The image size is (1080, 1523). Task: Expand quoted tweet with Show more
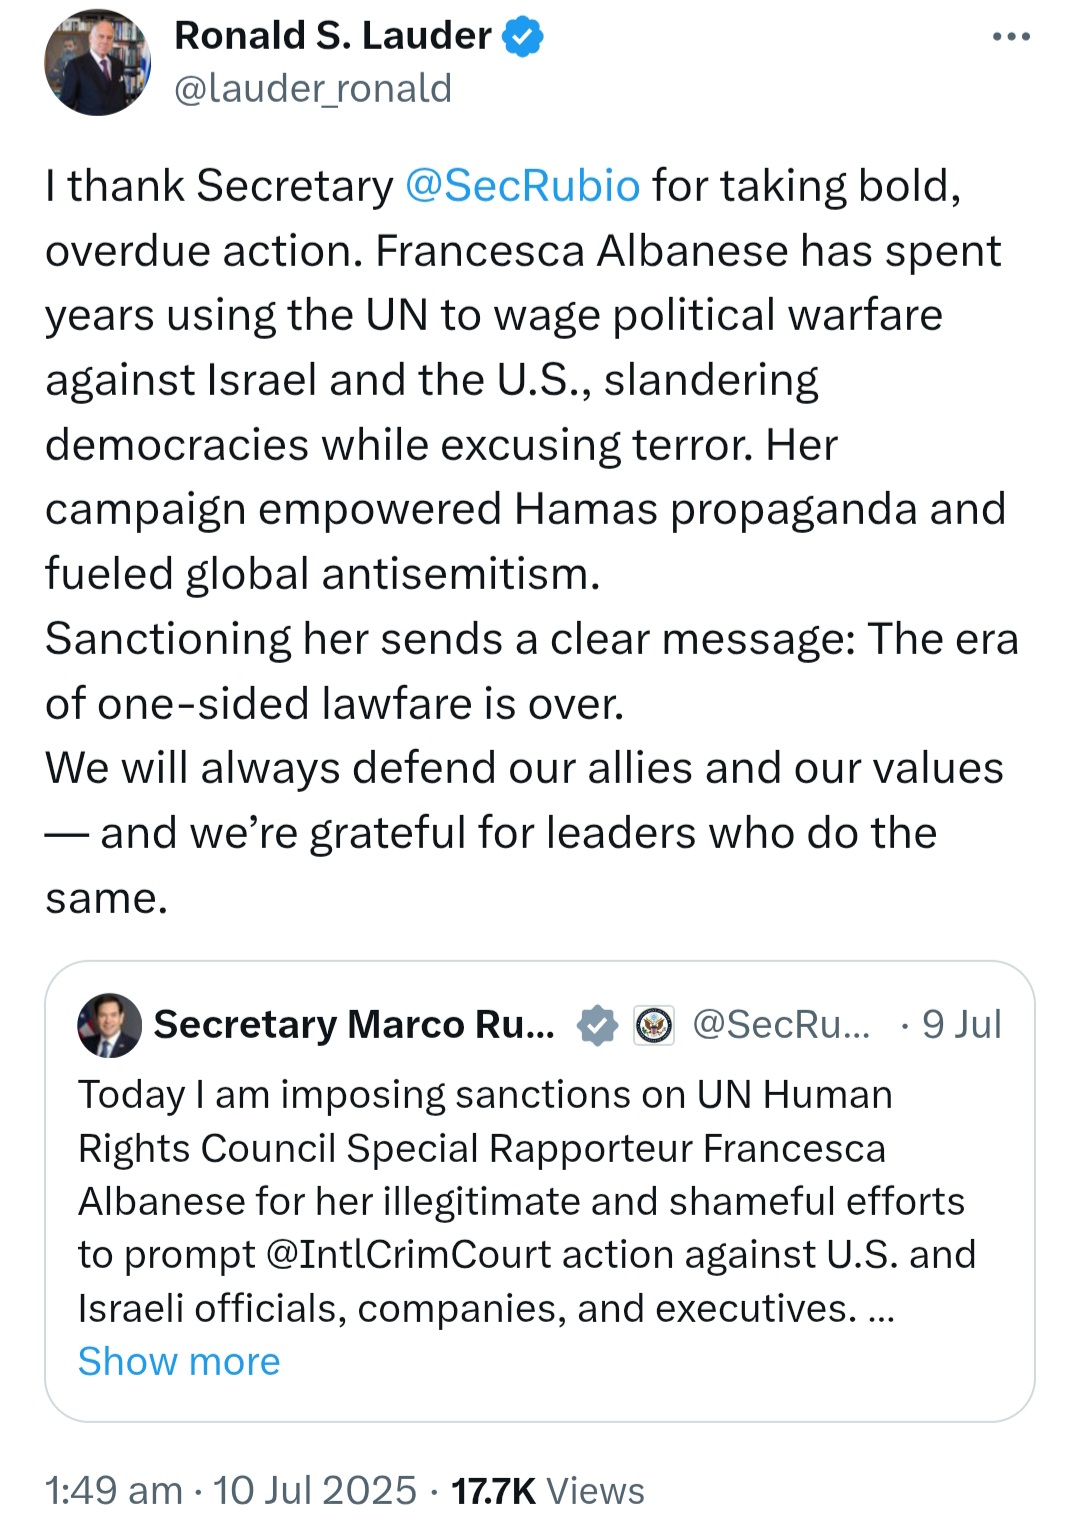[x=179, y=1361]
